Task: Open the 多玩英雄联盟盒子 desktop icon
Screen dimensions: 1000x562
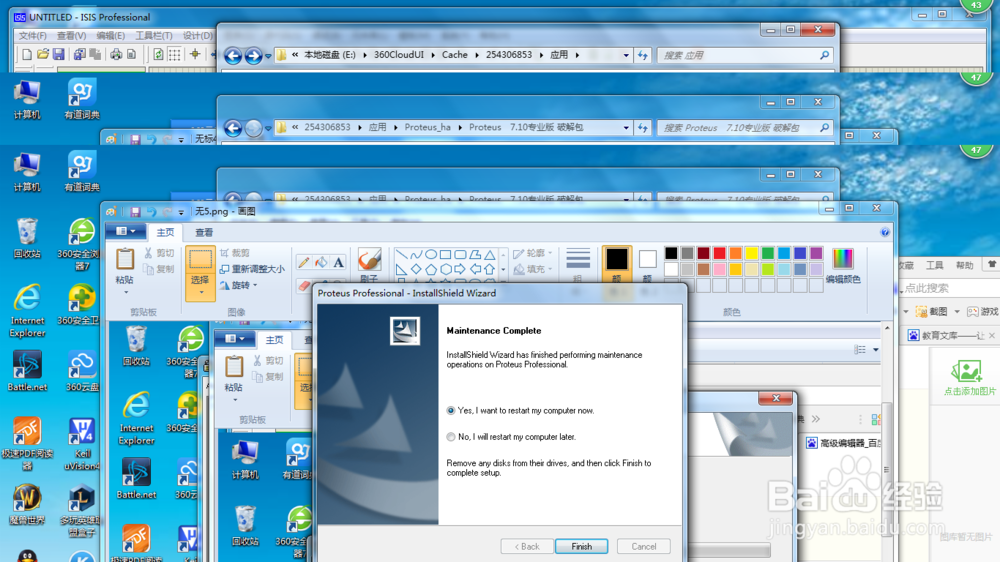Action: click(x=81, y=509)
